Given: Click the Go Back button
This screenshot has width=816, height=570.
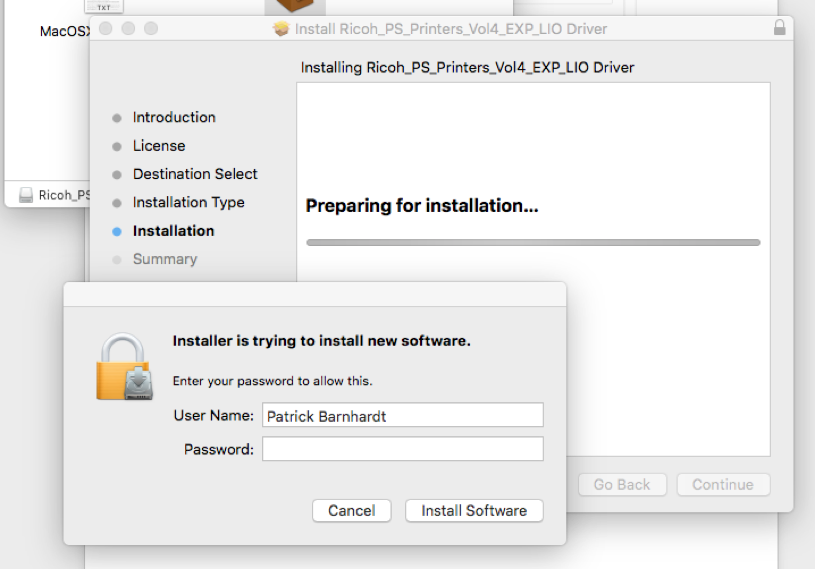Looking at the screenshot, I should [x=622, y=485].
